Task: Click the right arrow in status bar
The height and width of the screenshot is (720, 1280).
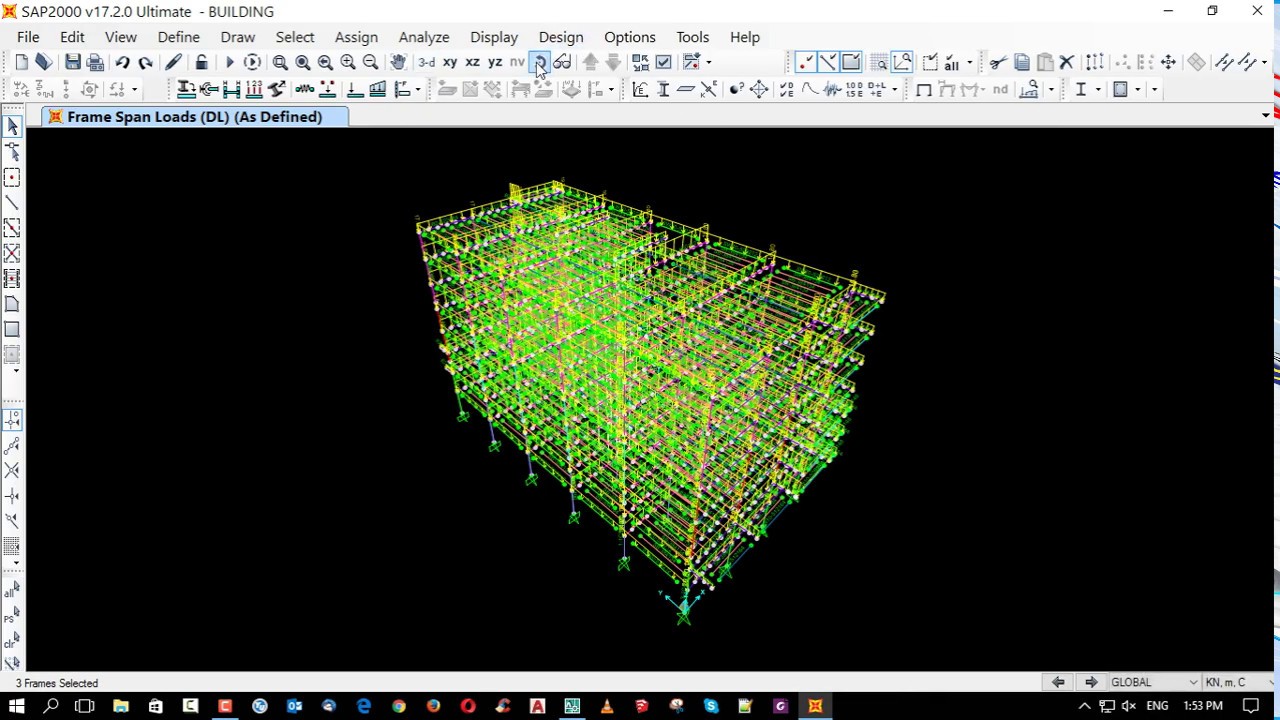Action: (1090, 682)
